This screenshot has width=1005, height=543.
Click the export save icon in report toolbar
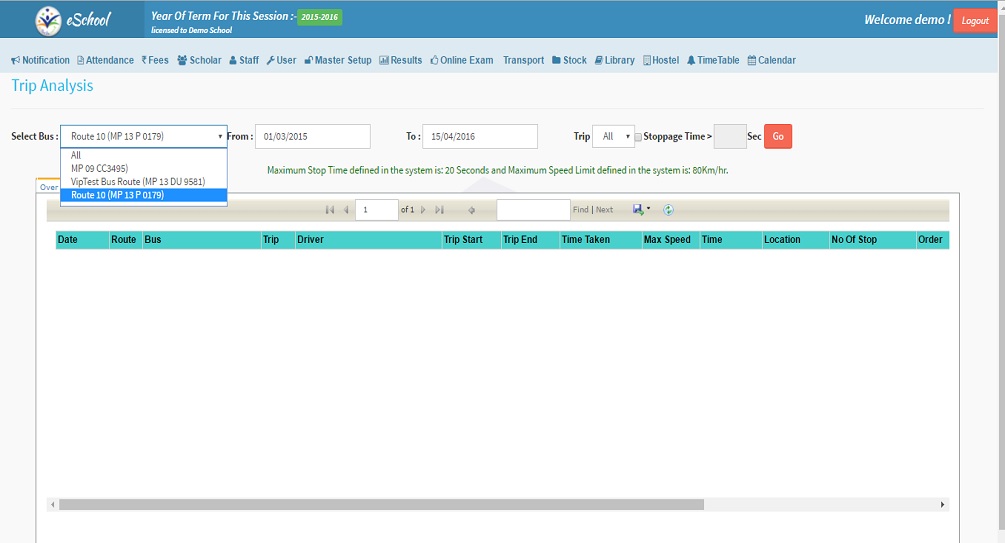638,210
